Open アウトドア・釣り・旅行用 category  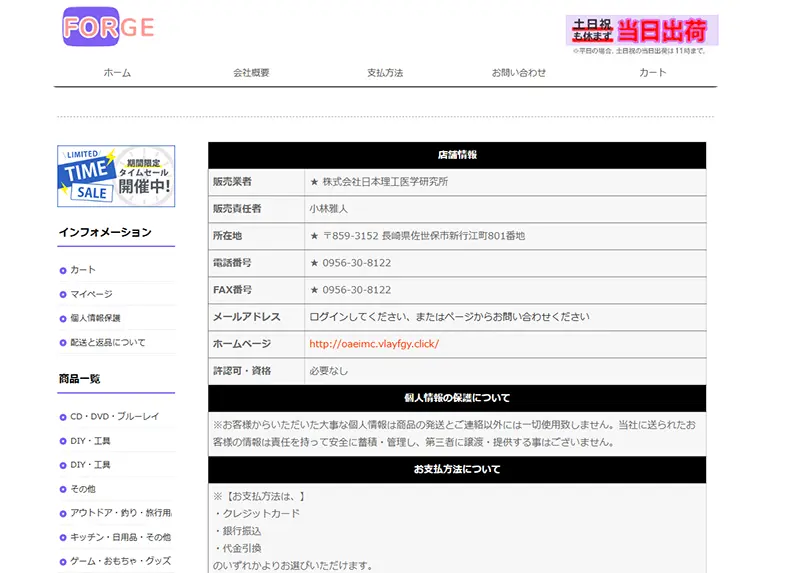coord(121,513)
